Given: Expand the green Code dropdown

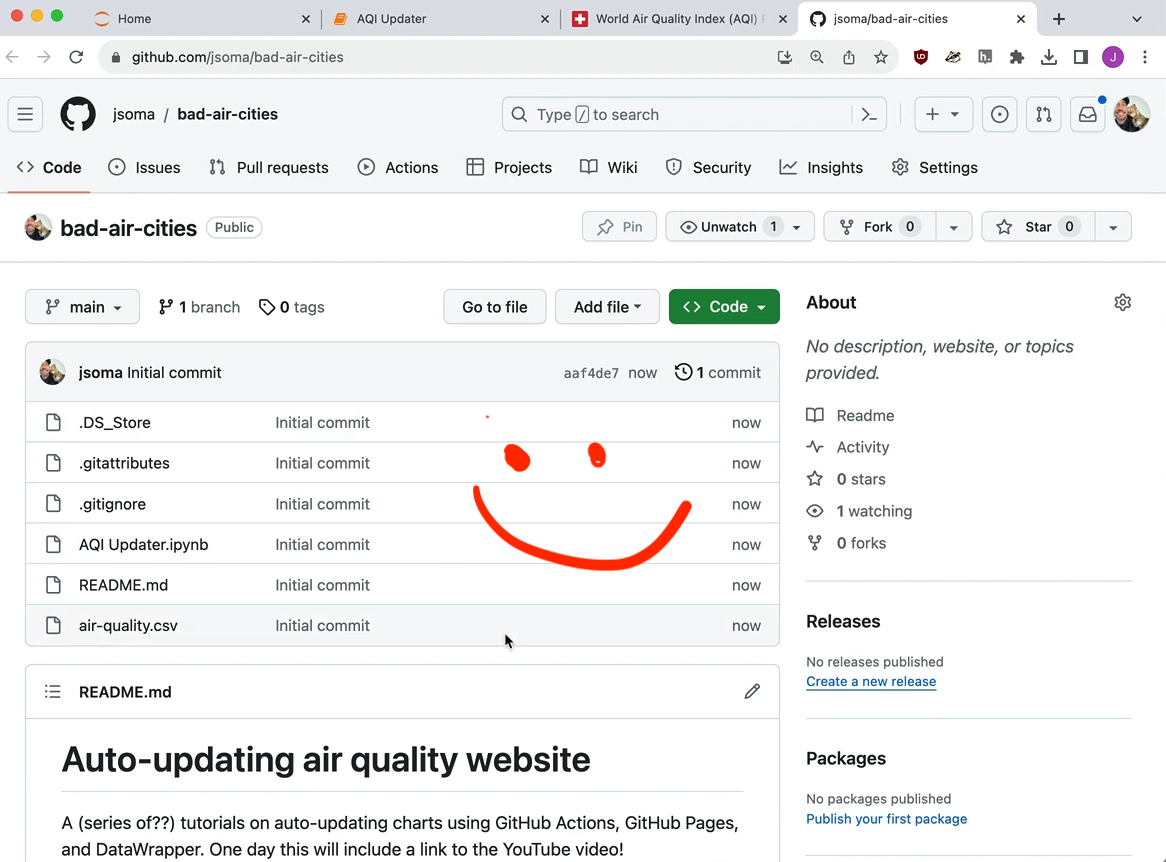Looking at the screenshot, I should coord(724,307).
